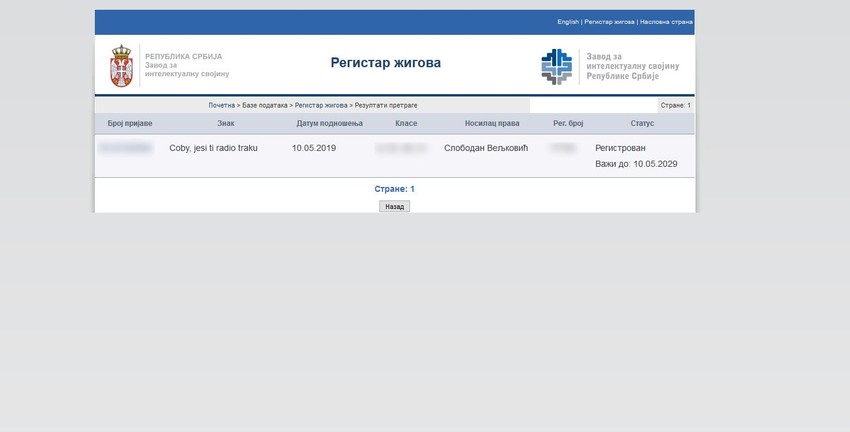The image size is (850, 432).
Task: Click the Регистар жигова page title
Action: (x=386, y=63)
